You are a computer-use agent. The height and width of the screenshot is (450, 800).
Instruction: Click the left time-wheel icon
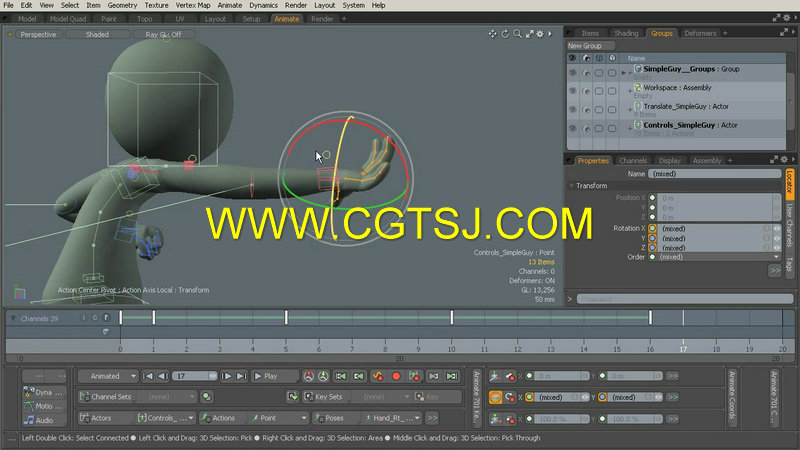[x=308, y=376]
